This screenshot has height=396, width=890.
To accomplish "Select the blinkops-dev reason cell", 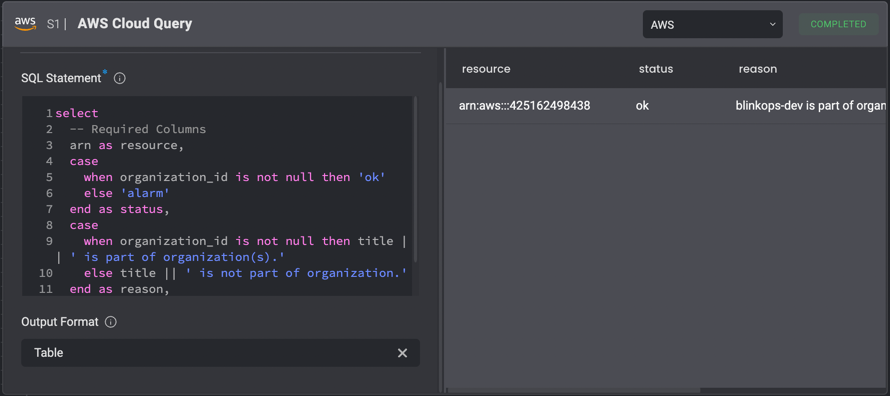I will (x=811, y=106).
